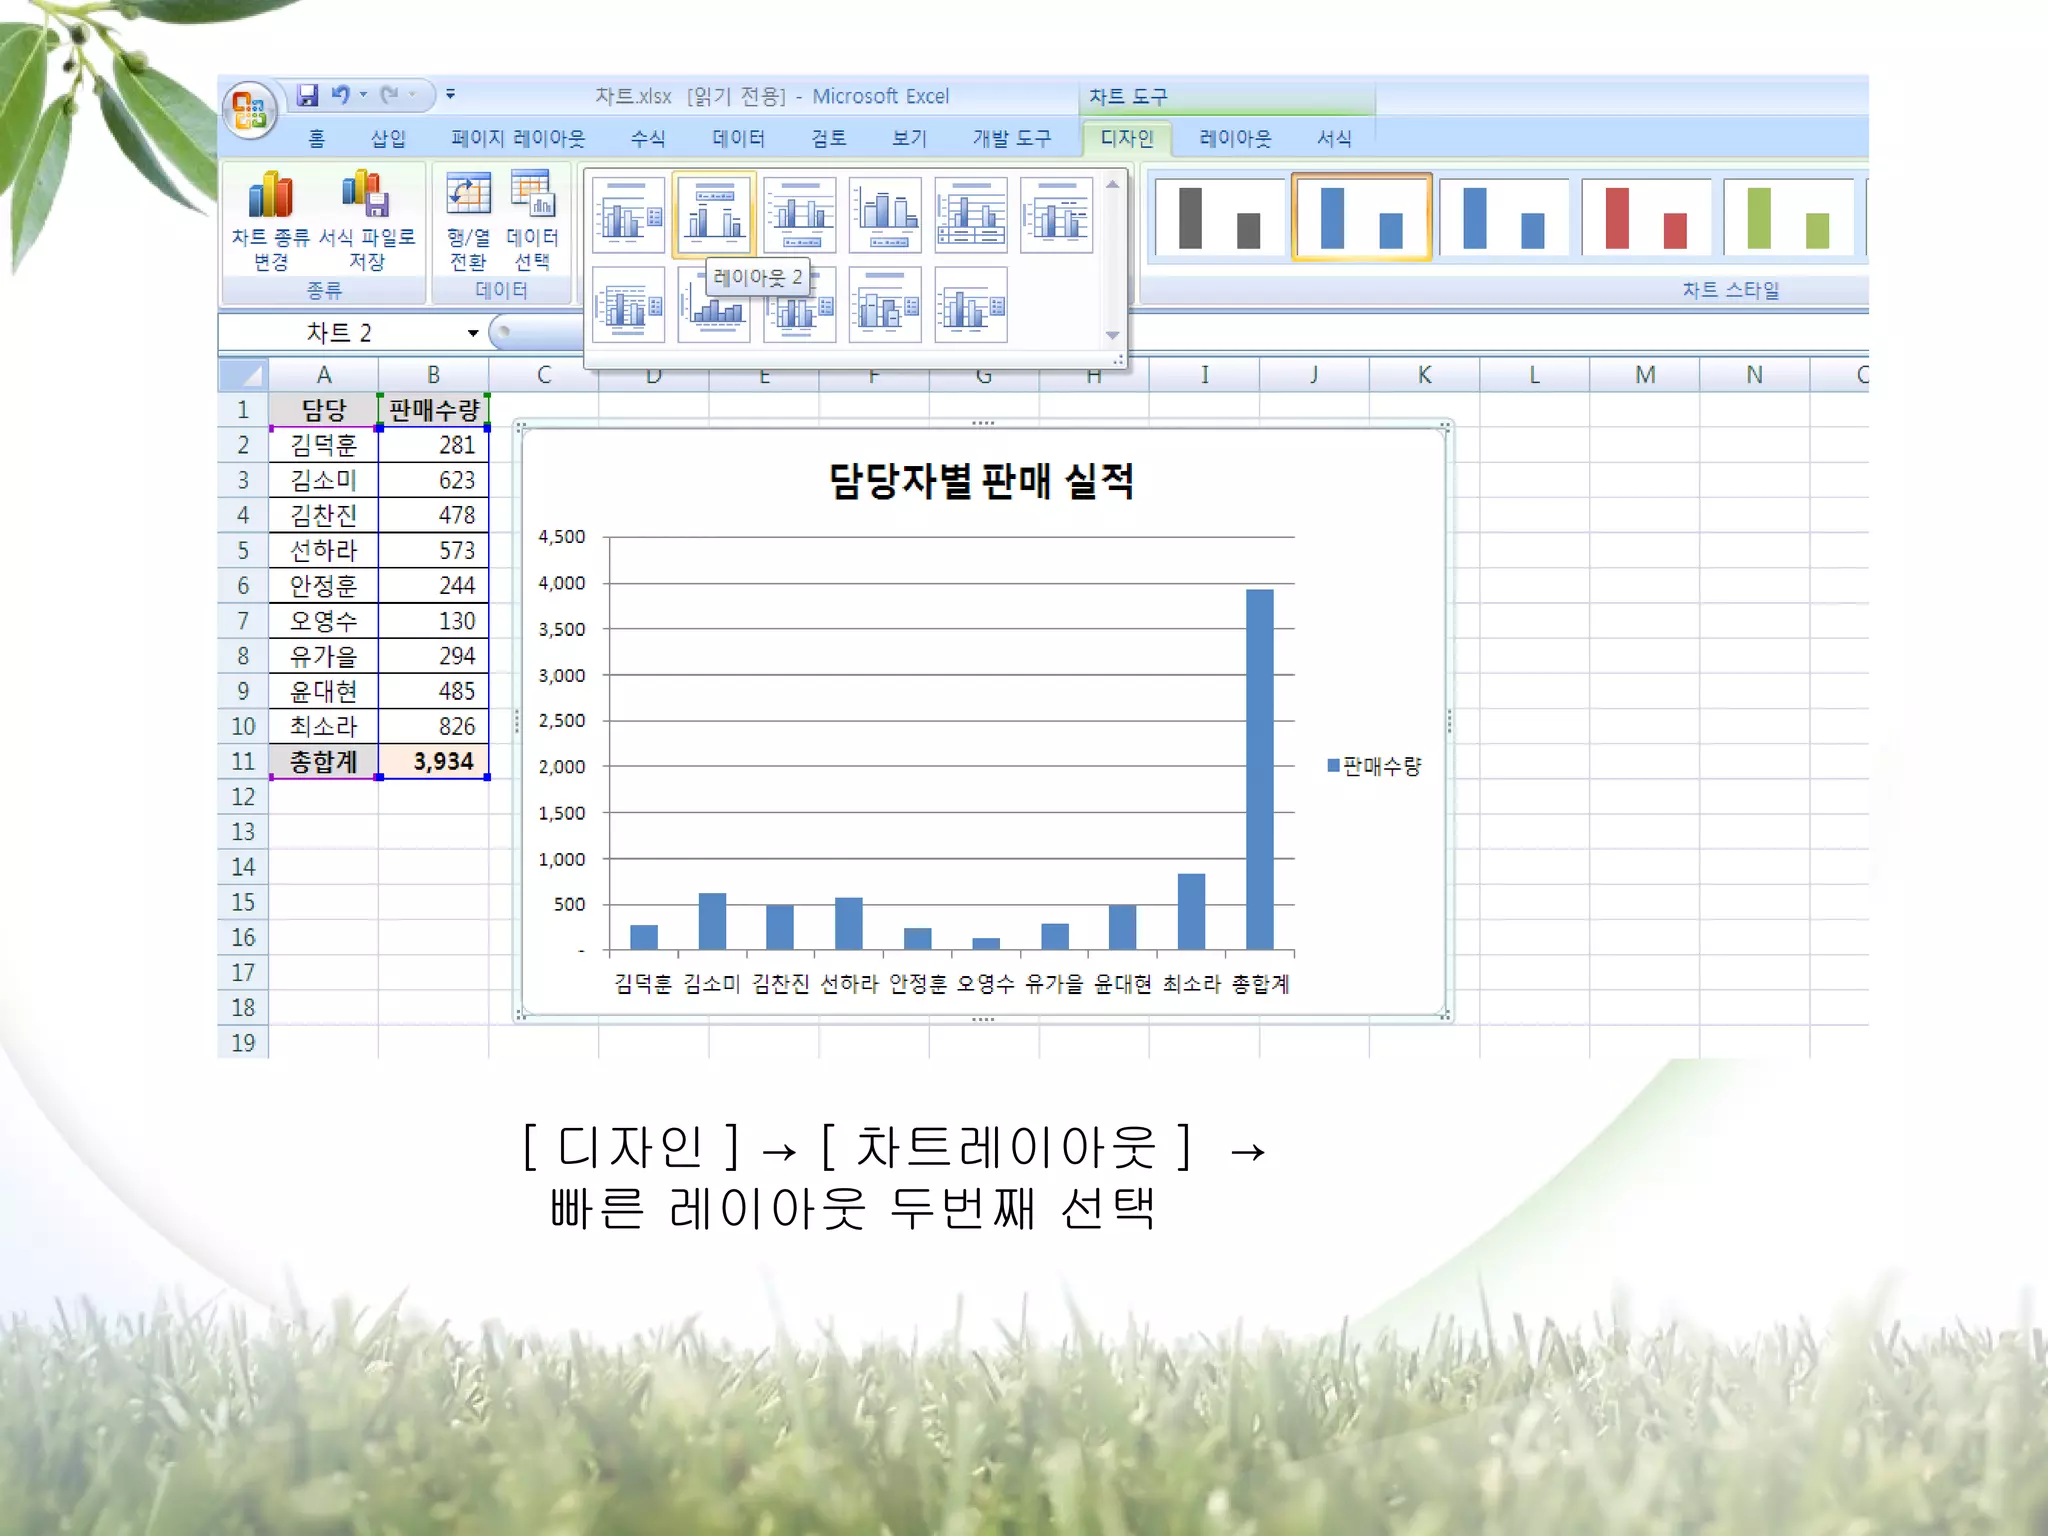Apply the green chart style swatch
The image size is (2048, 1536).
[1787, 217]
